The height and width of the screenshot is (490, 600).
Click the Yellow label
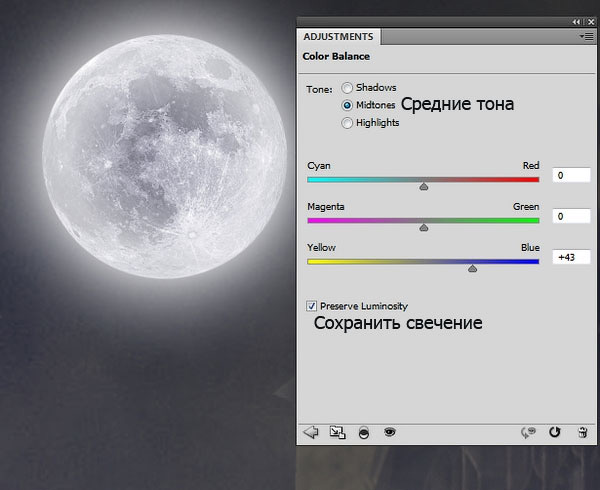[x=321, y=248]
